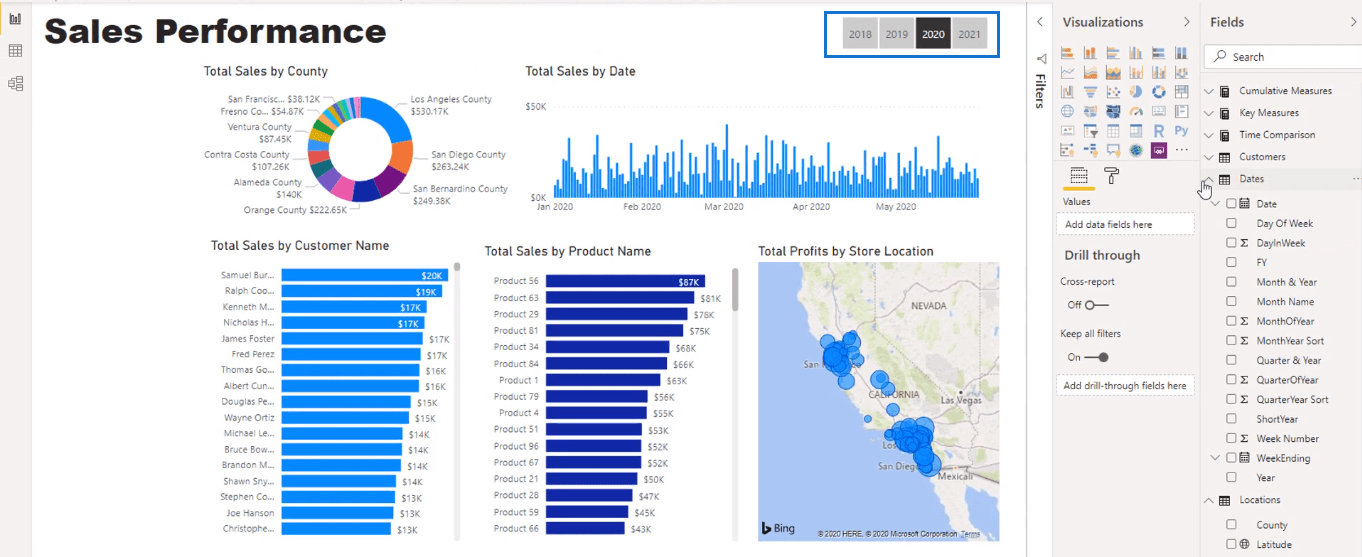Tick the Month Name field checkbox
The width and height of the screenshot is (1362, 557).
pos(1231,302)
